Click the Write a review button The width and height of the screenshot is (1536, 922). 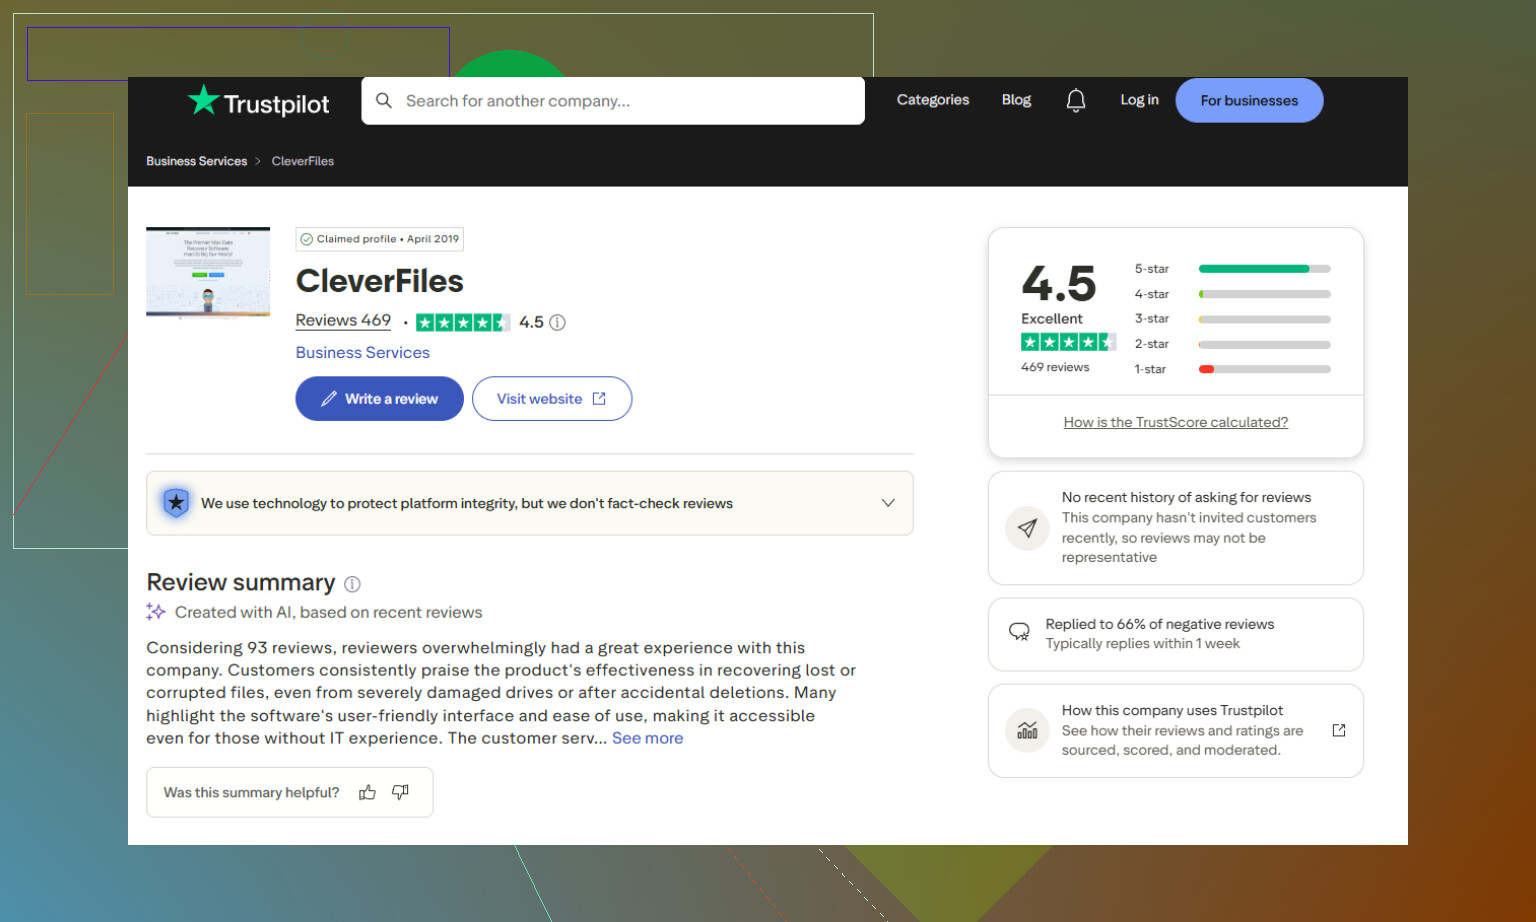coord(379,398)
